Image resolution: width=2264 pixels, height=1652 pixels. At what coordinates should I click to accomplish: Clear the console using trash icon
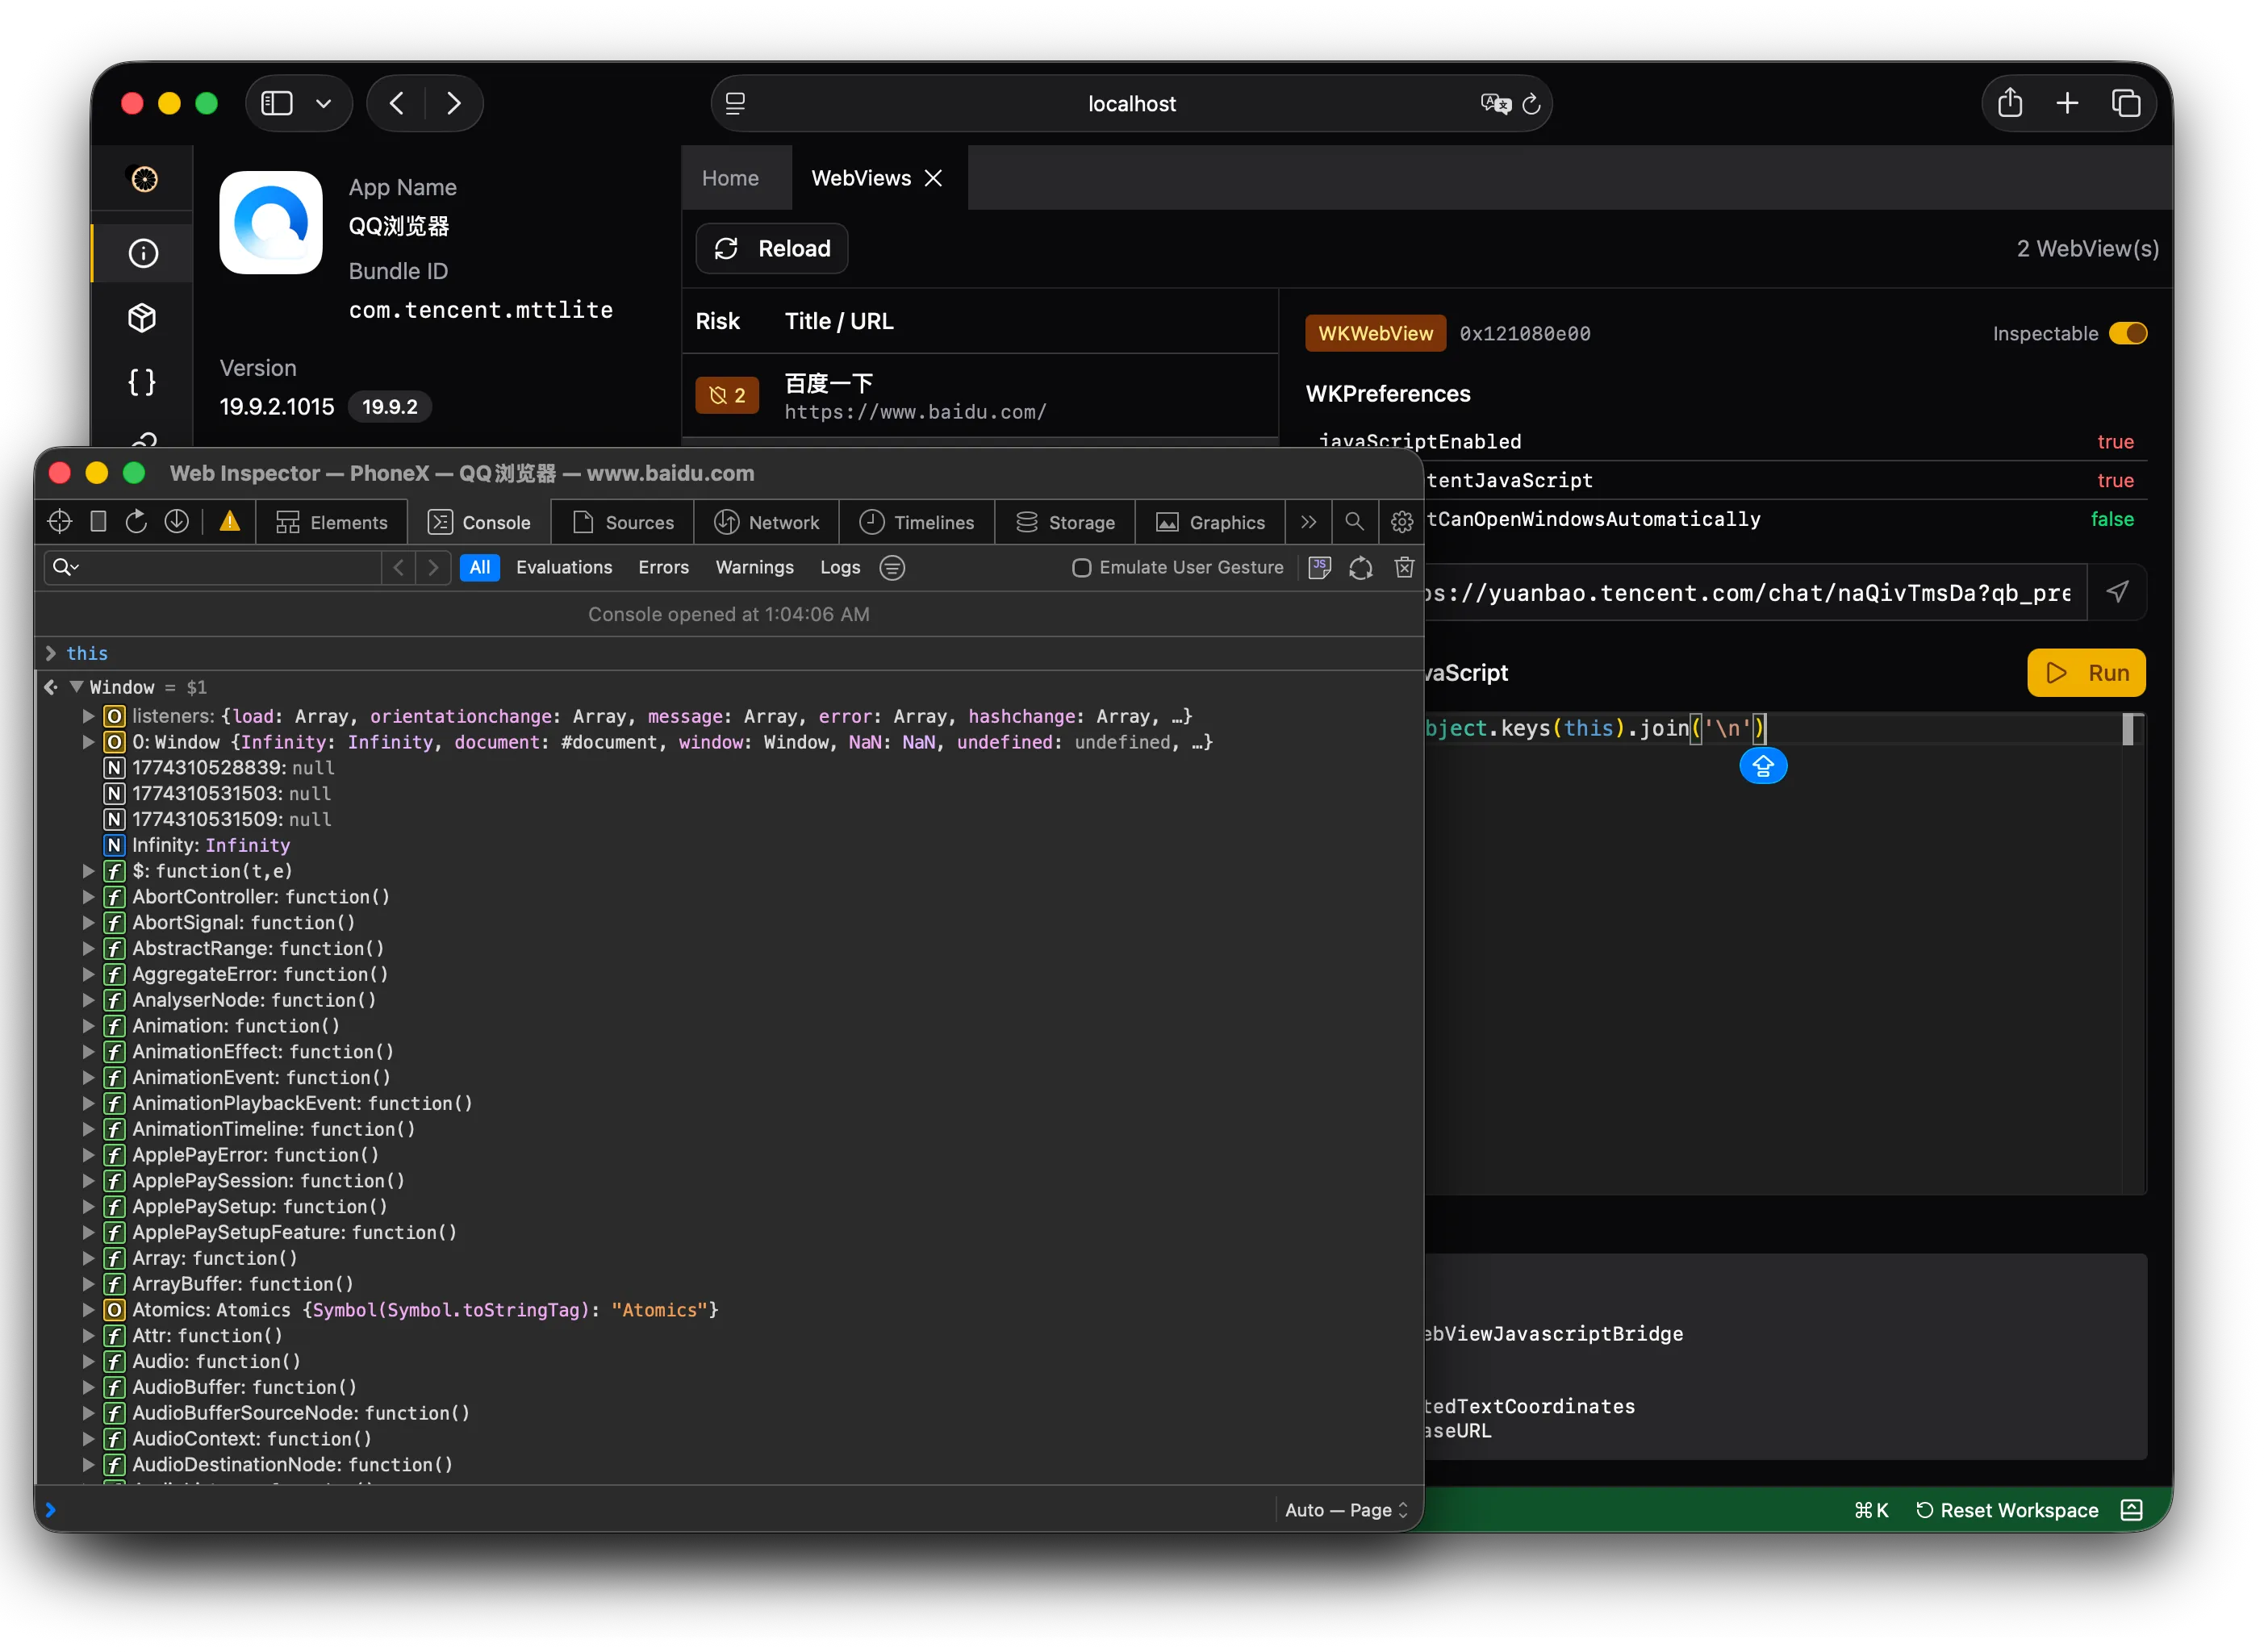point(1403,567)
